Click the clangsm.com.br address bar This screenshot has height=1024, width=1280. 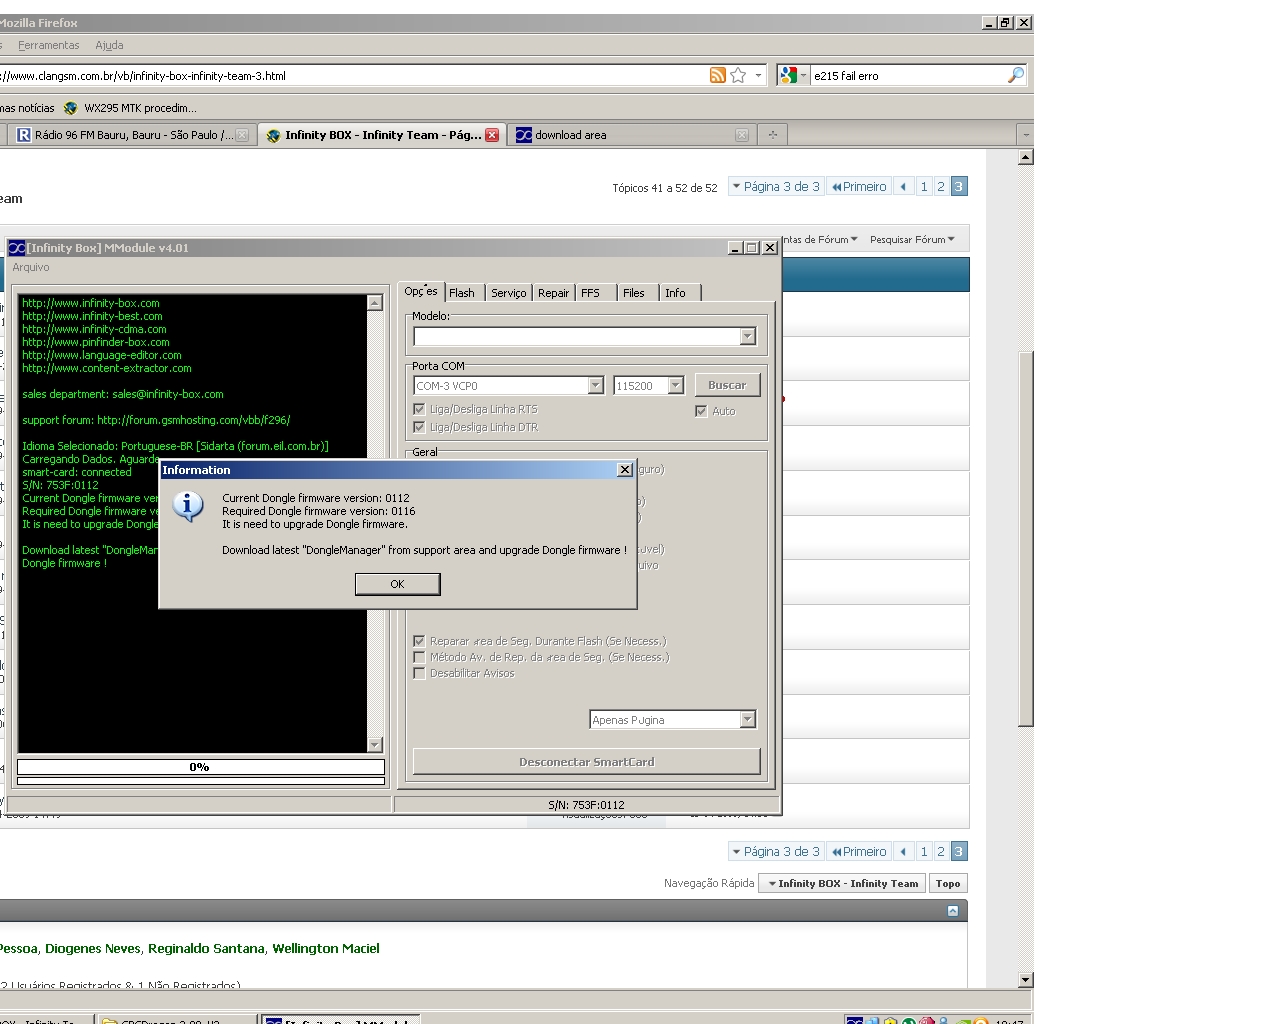tap(350, 75)
